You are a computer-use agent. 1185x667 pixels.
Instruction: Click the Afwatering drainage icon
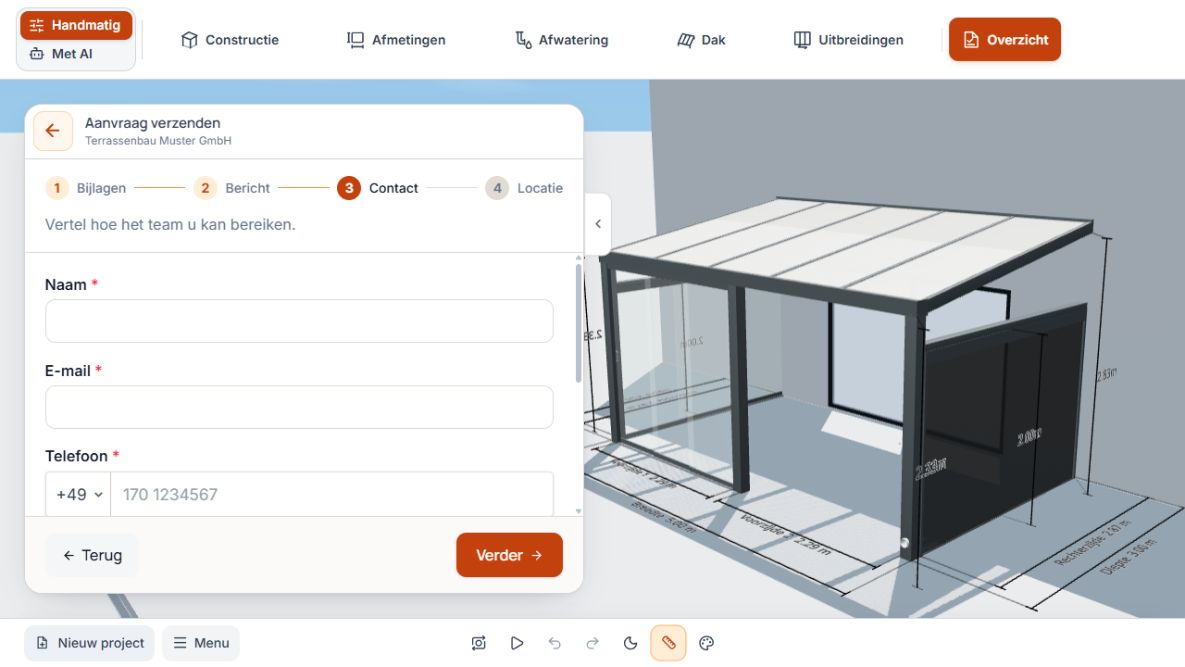(x=523, y=40)
